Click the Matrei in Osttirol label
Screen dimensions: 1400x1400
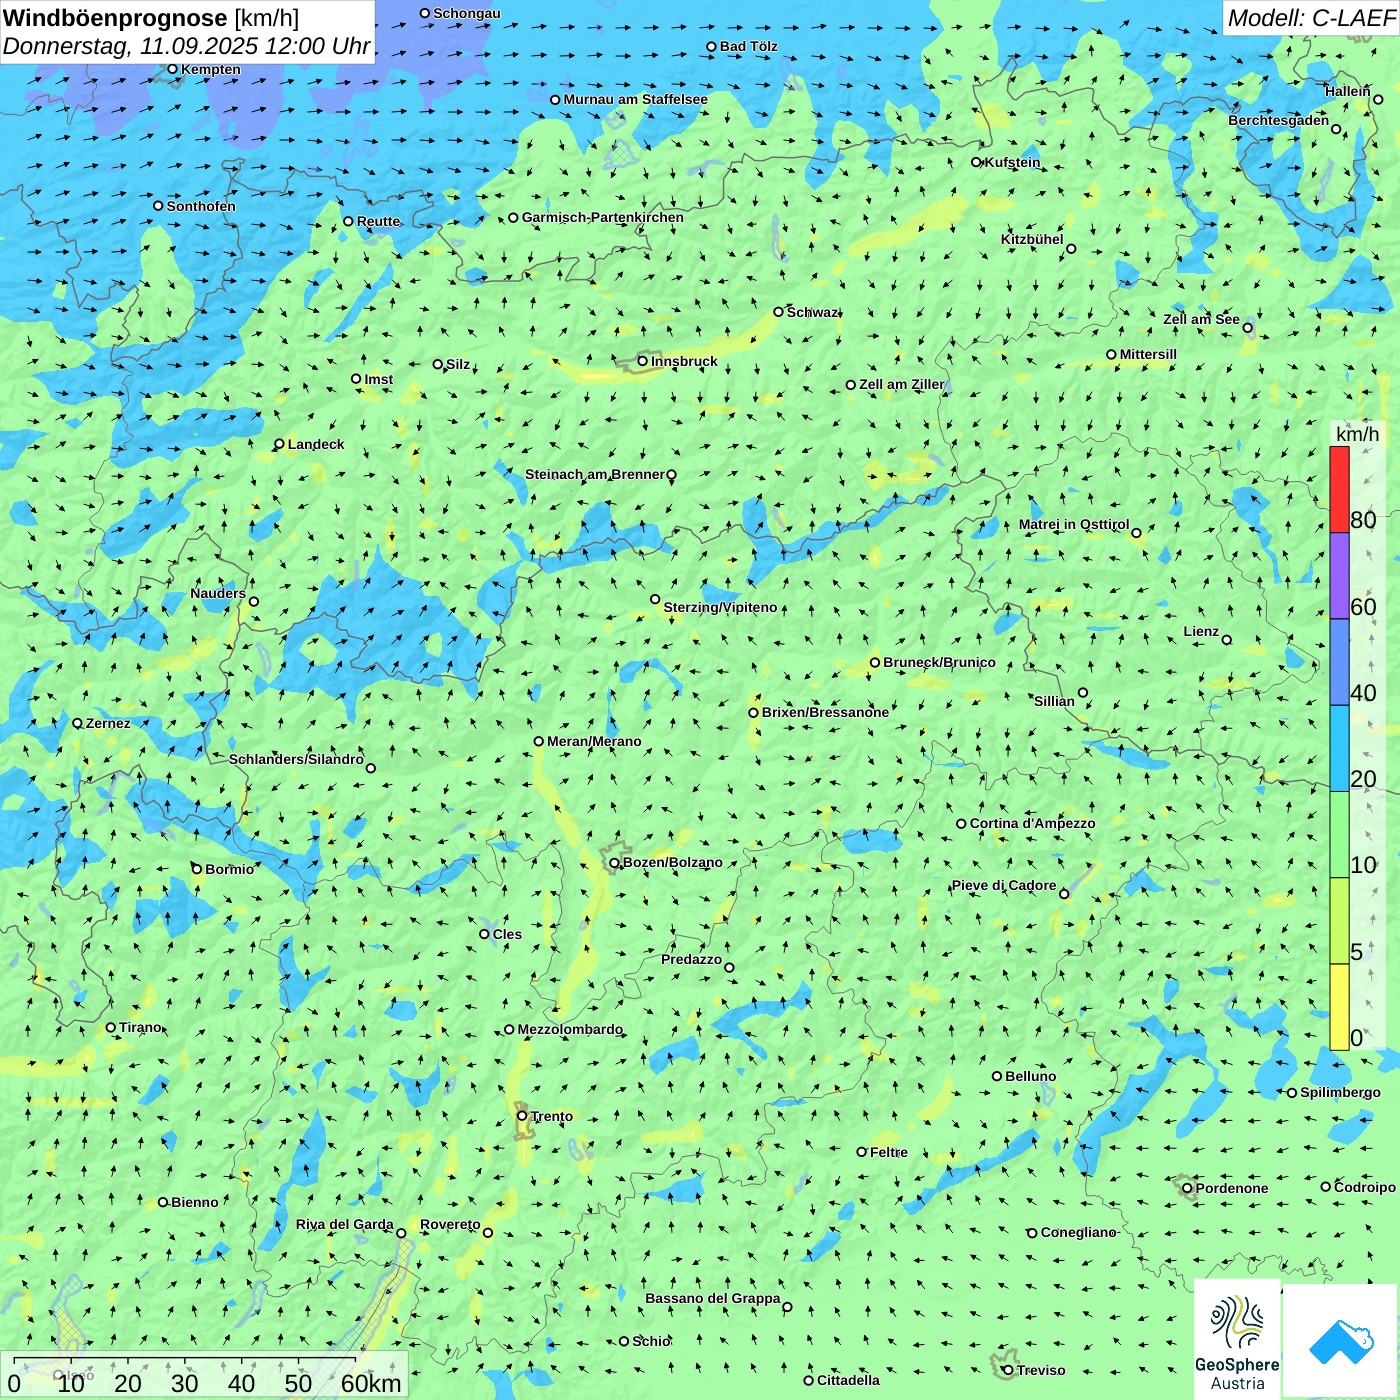point(1074,524)
